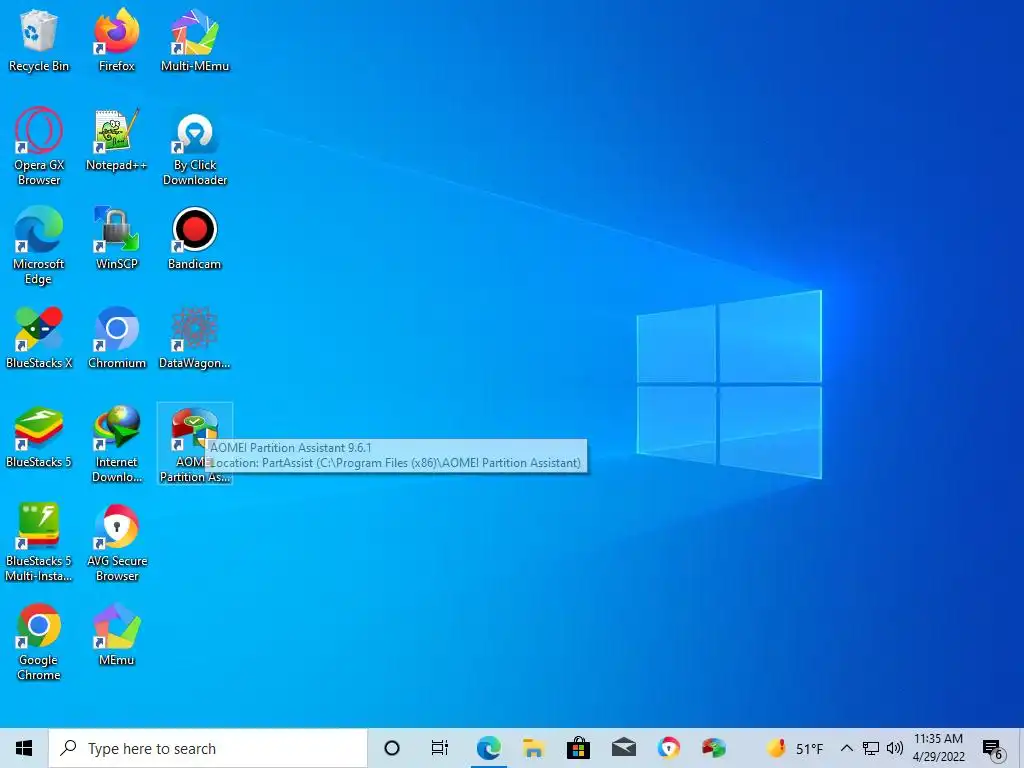Open File Explorer from the taskbar
Screen dimensions: 1024x768
click(x=534, y=748)
